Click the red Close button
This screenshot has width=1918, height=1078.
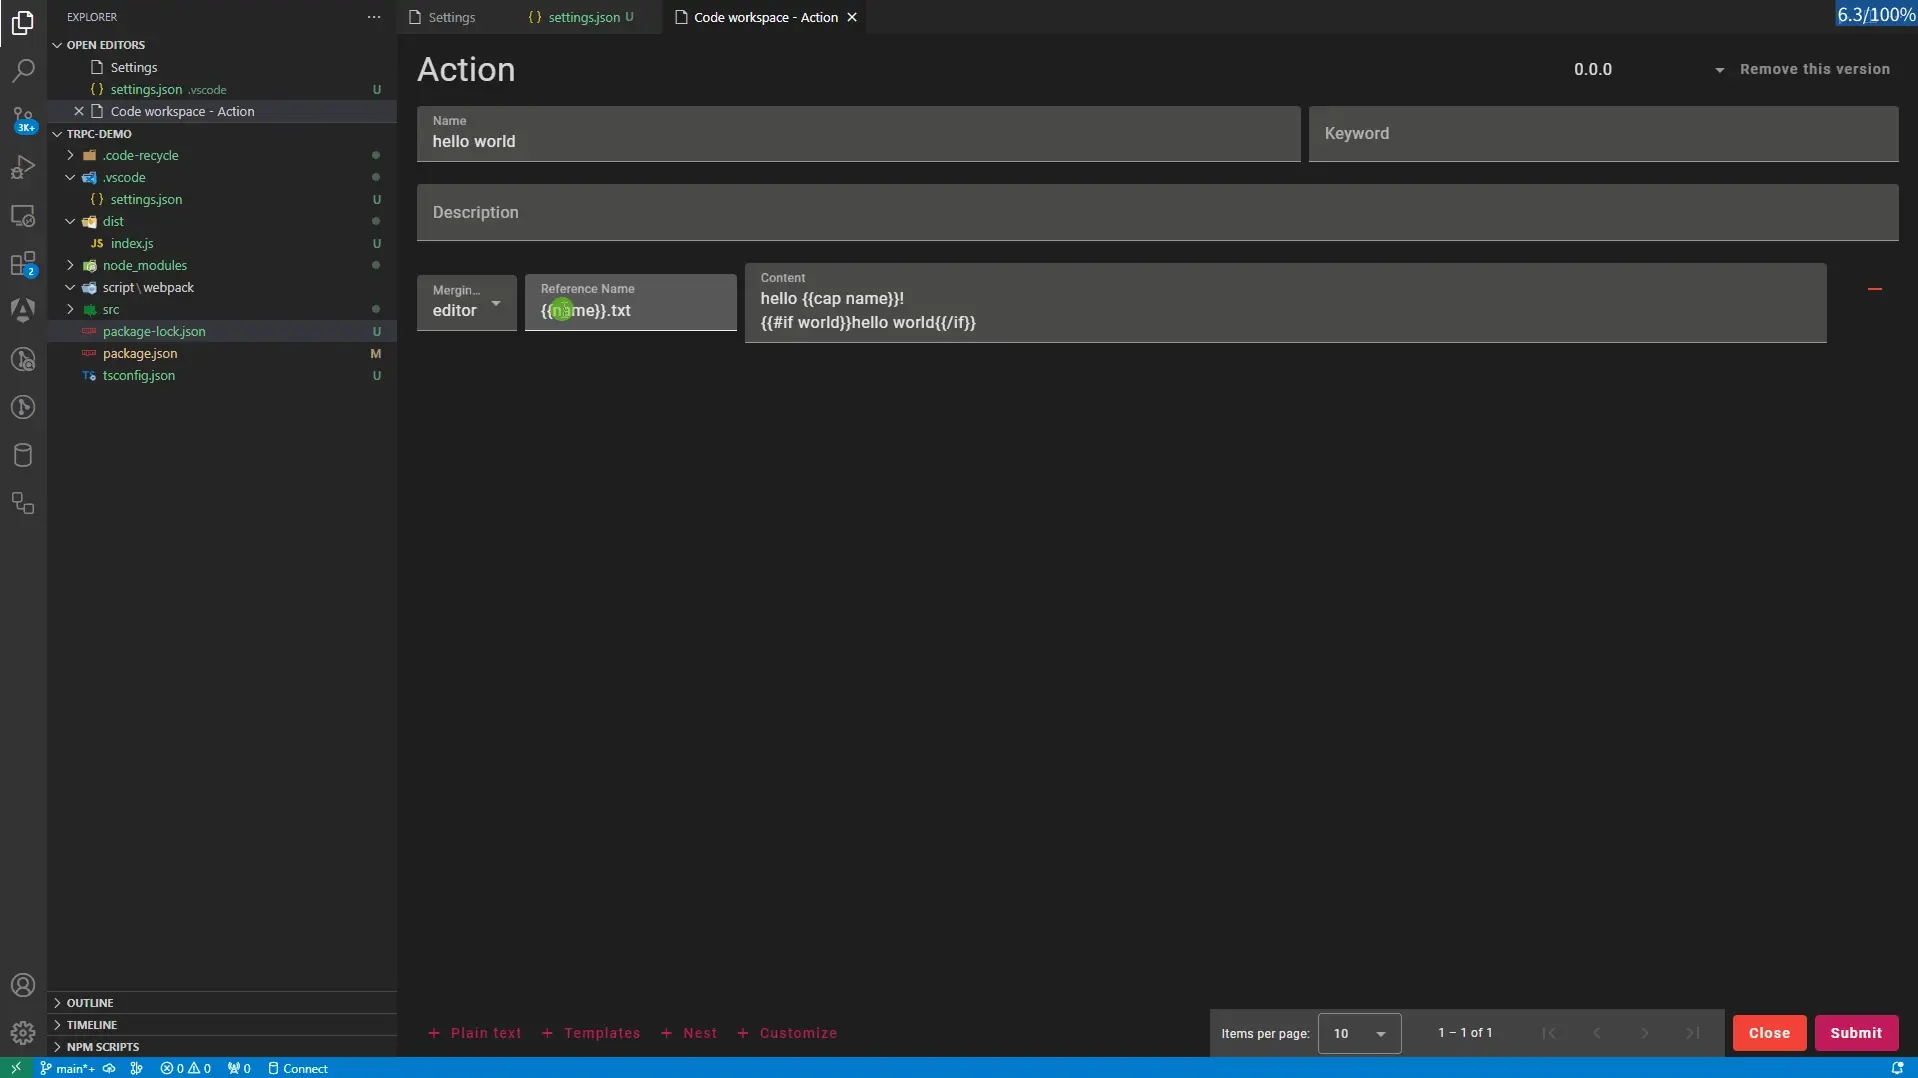click(x=1769, y=1033)
